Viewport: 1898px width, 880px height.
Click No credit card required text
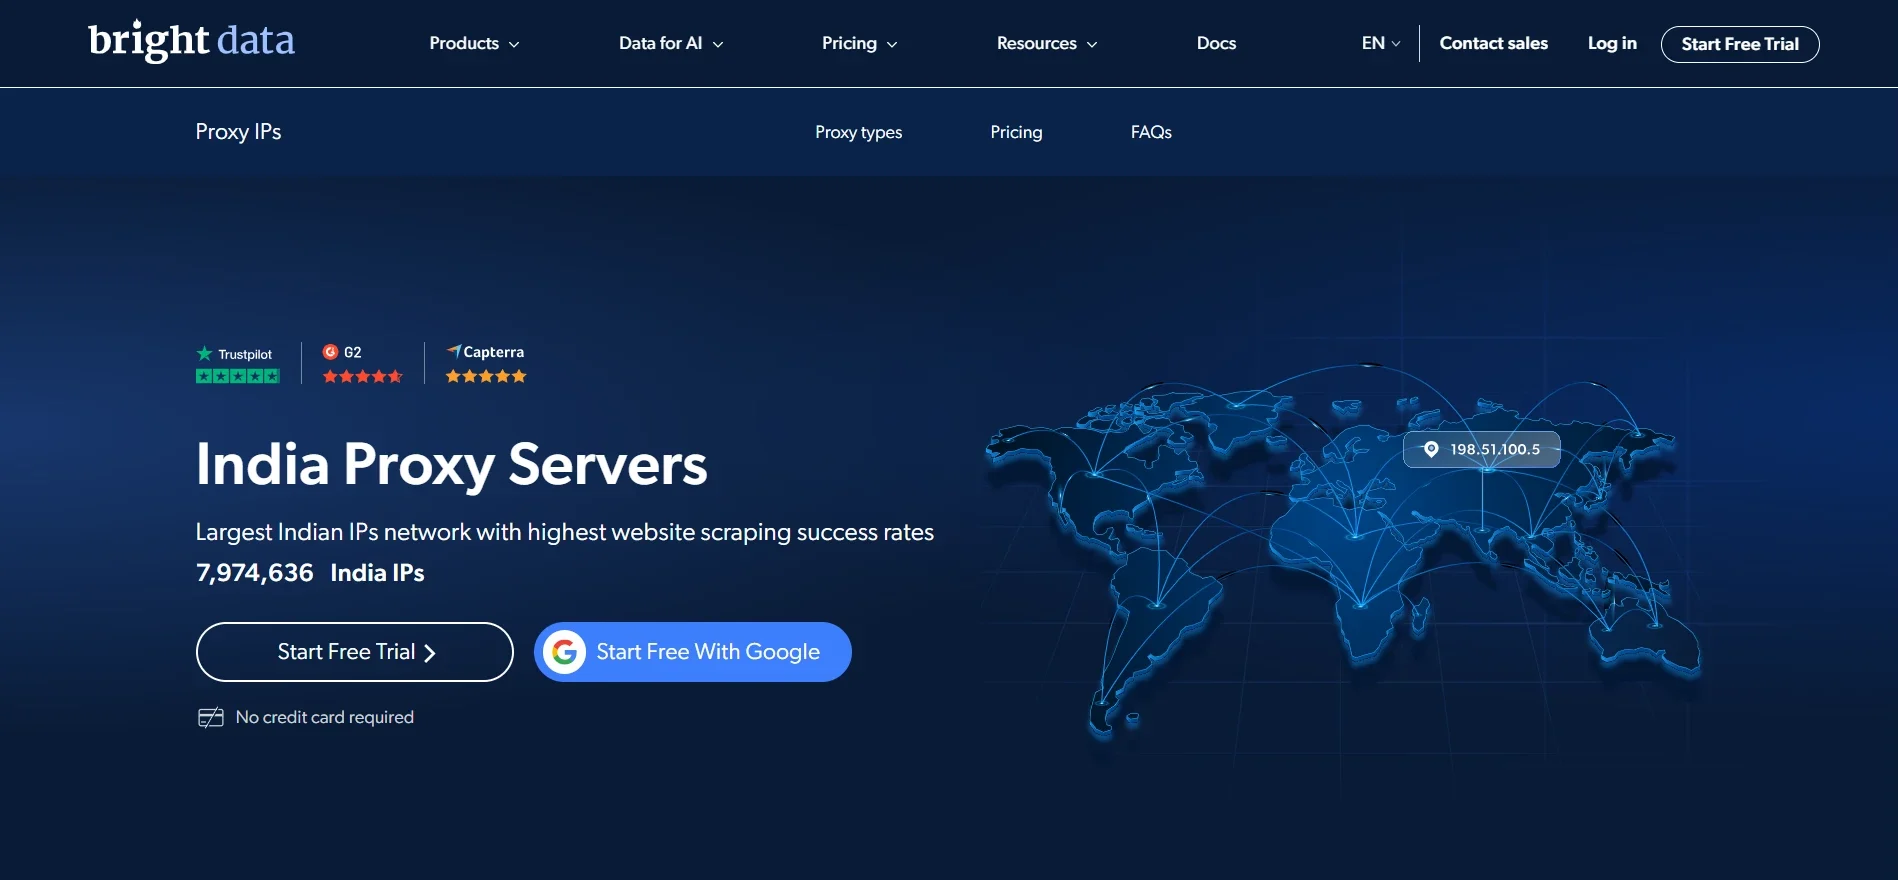point(324,717)
